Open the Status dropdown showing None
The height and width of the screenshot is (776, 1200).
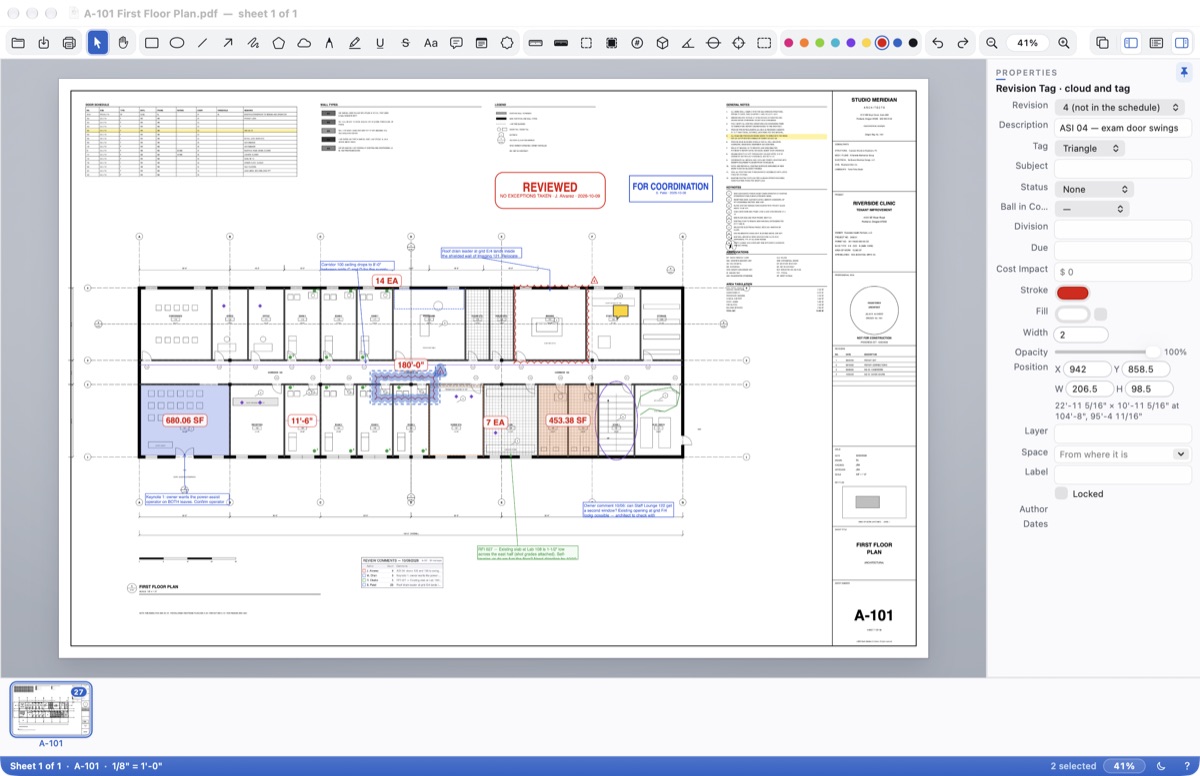[1094, 189]
